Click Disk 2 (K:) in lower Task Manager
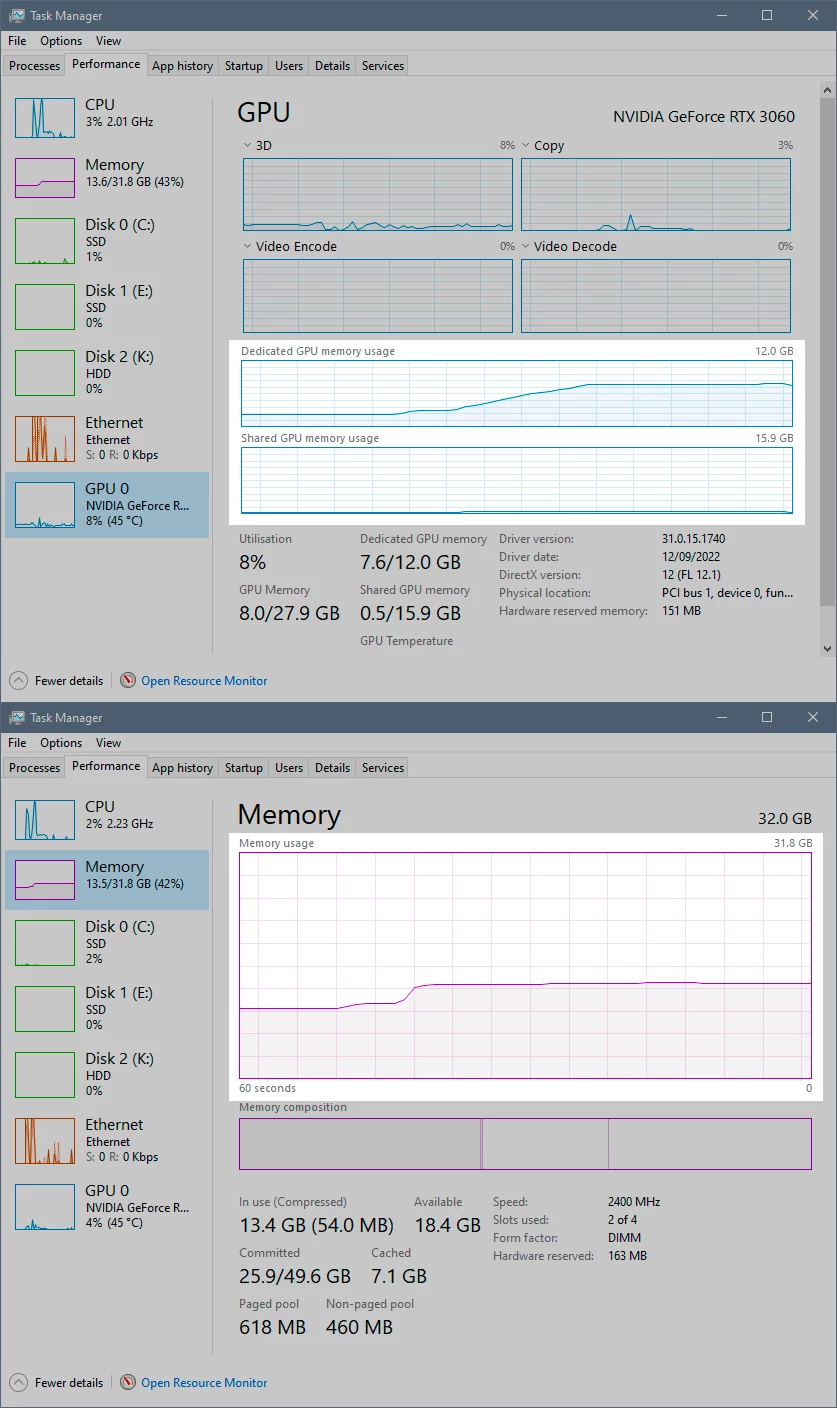This screenshot has width=837, height=1408. (107, 1075)
